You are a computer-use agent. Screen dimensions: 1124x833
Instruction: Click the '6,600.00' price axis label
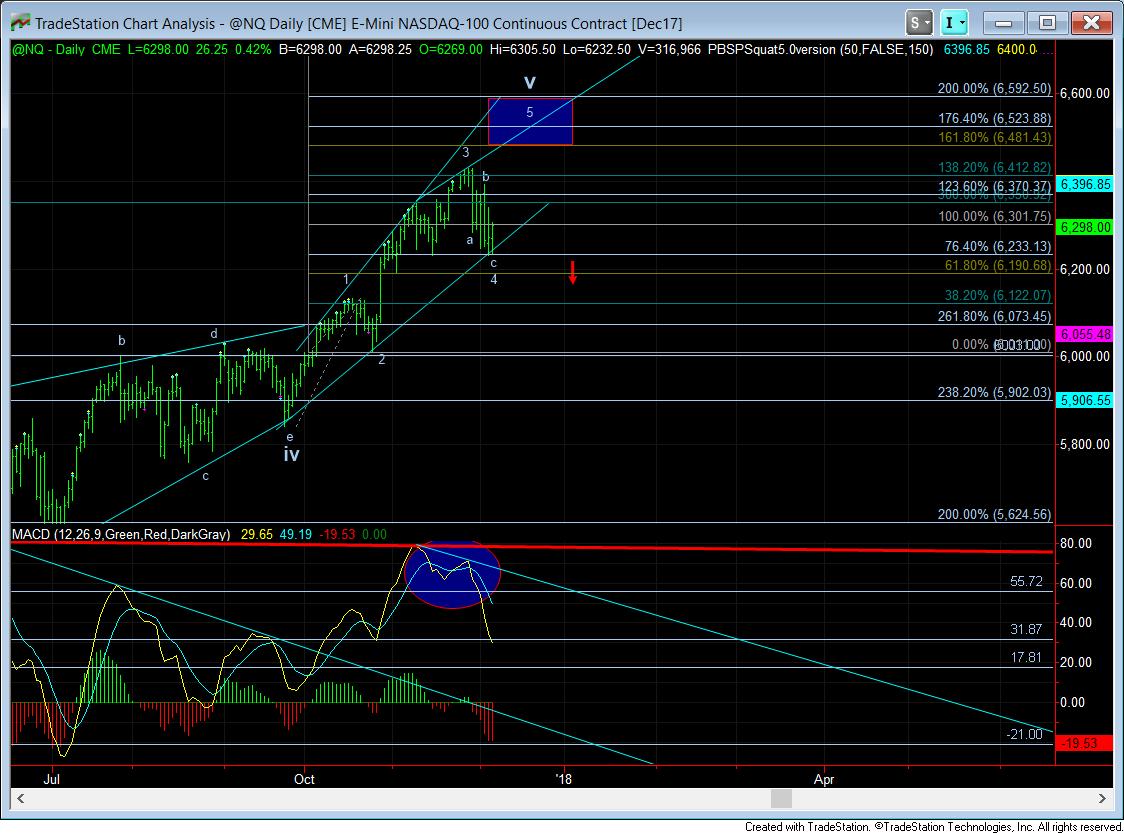click(1085, 93)
